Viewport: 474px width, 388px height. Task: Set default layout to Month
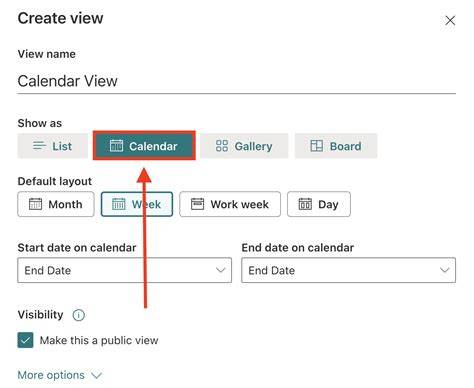click(56, 204)
